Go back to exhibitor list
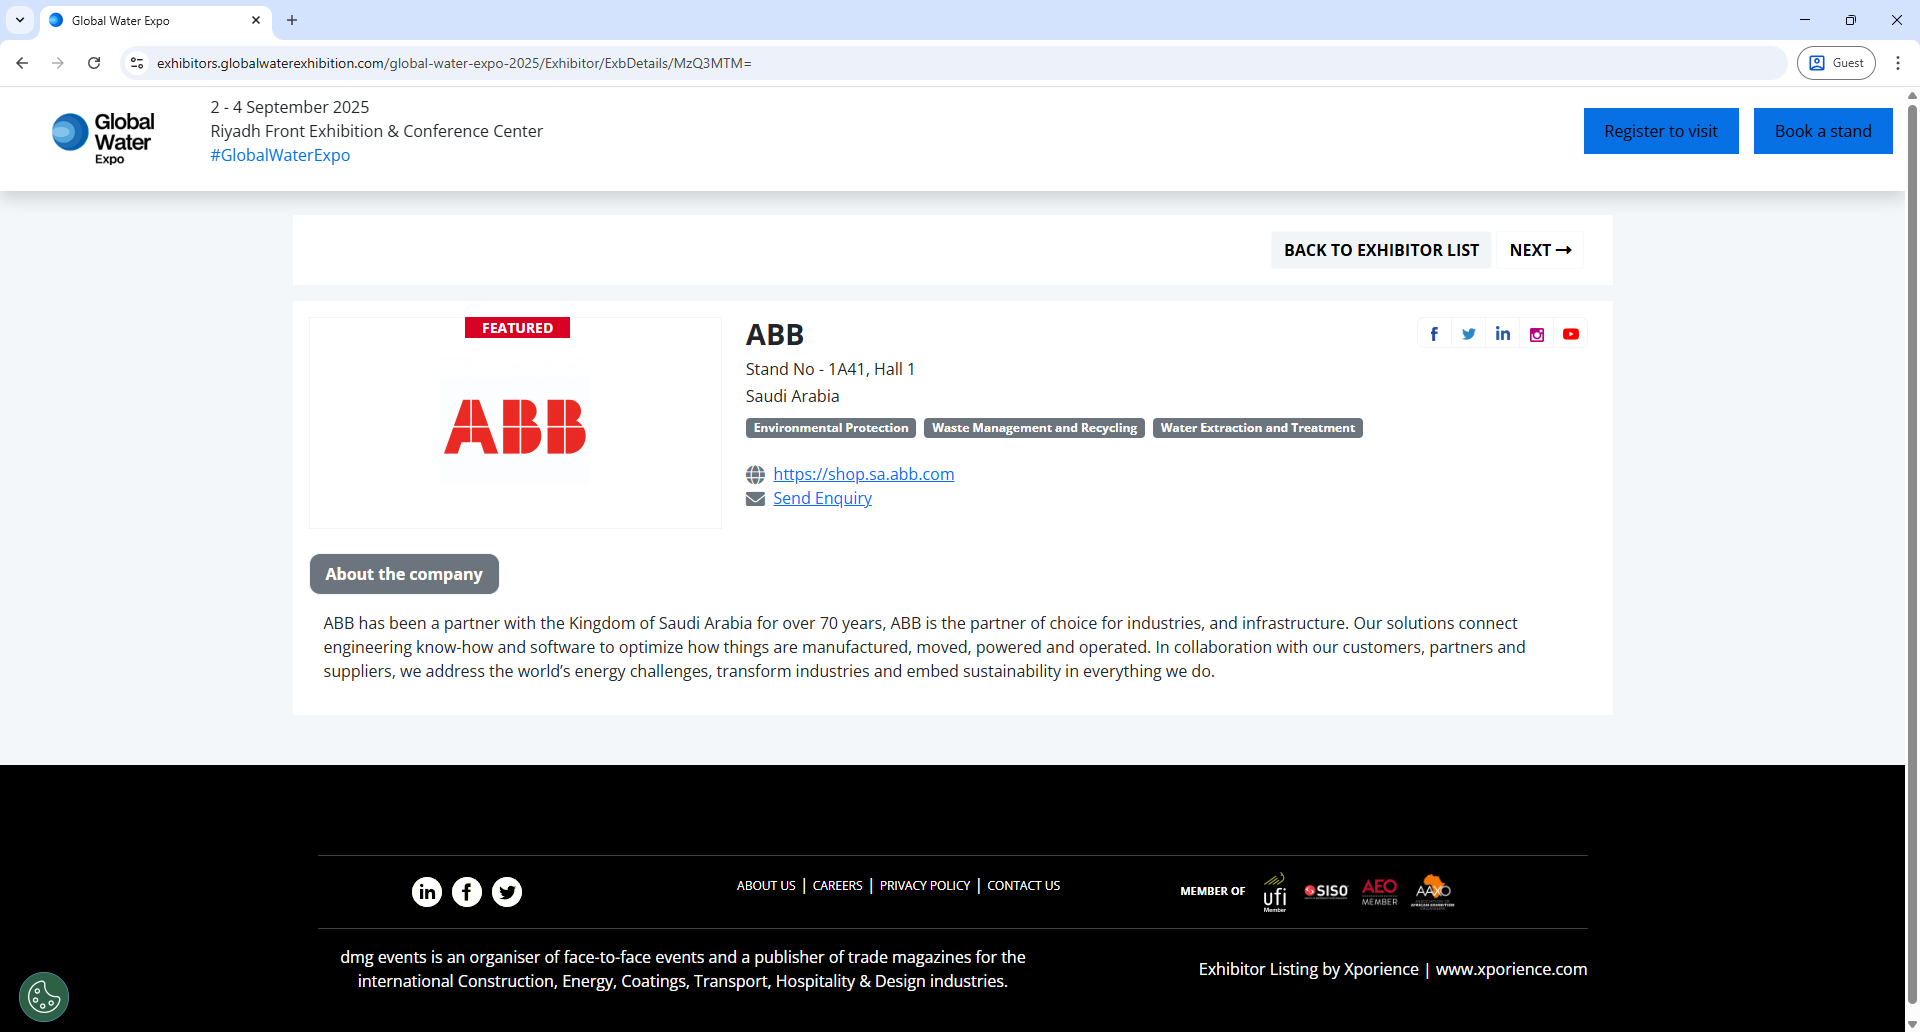The height and width of the screenshot is (1032, 1920). (x=1381, y=250)
